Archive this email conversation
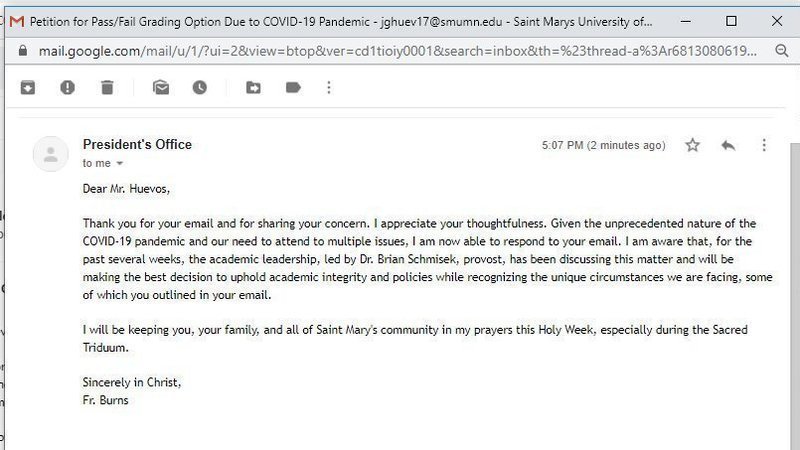Screen dimensions: 800x450 [x=28, y=88]
